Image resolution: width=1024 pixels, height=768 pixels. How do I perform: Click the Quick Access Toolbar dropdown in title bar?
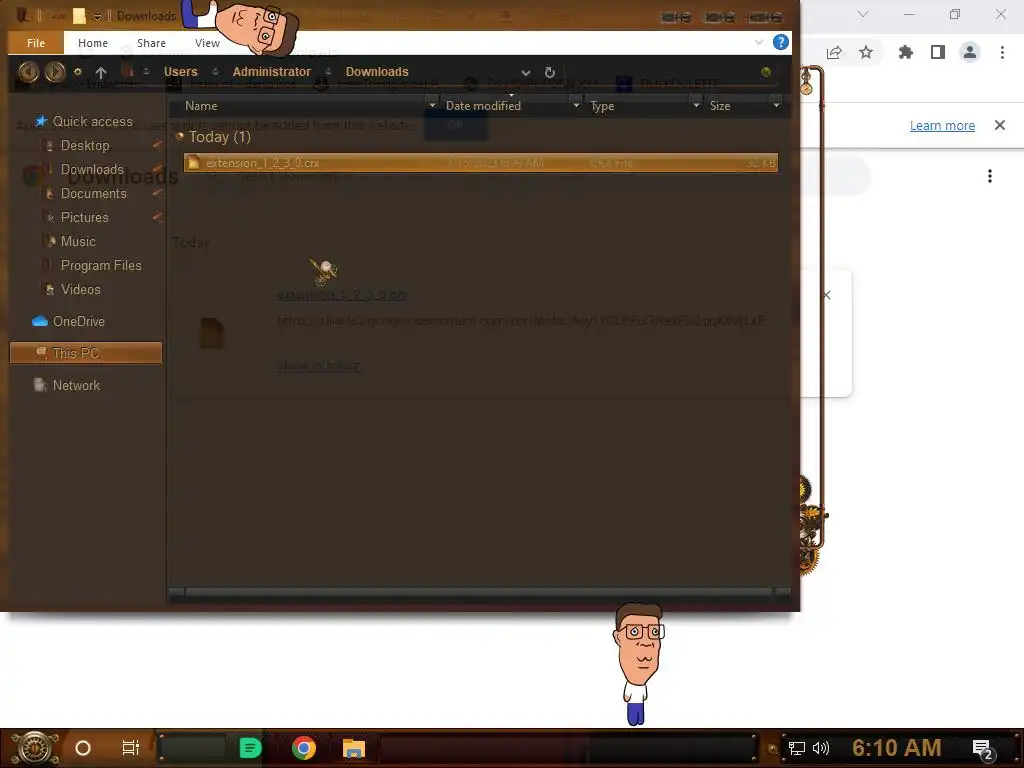tap(97, 16)
